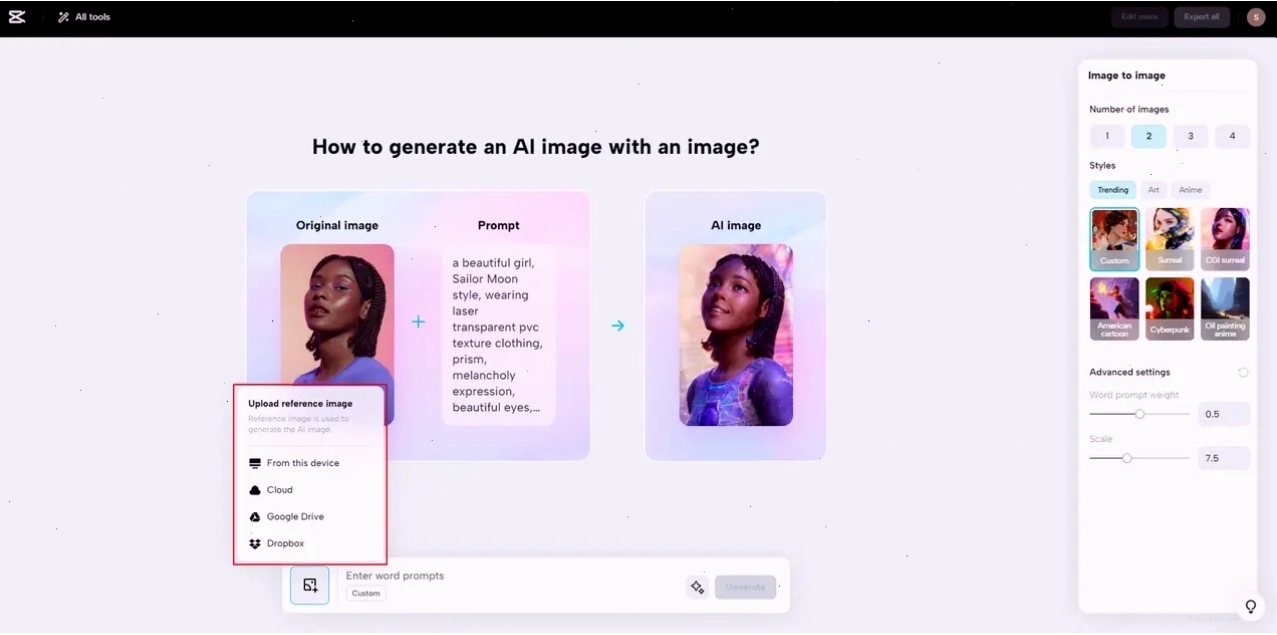Click the Image to image panel title

[1126, 75]
